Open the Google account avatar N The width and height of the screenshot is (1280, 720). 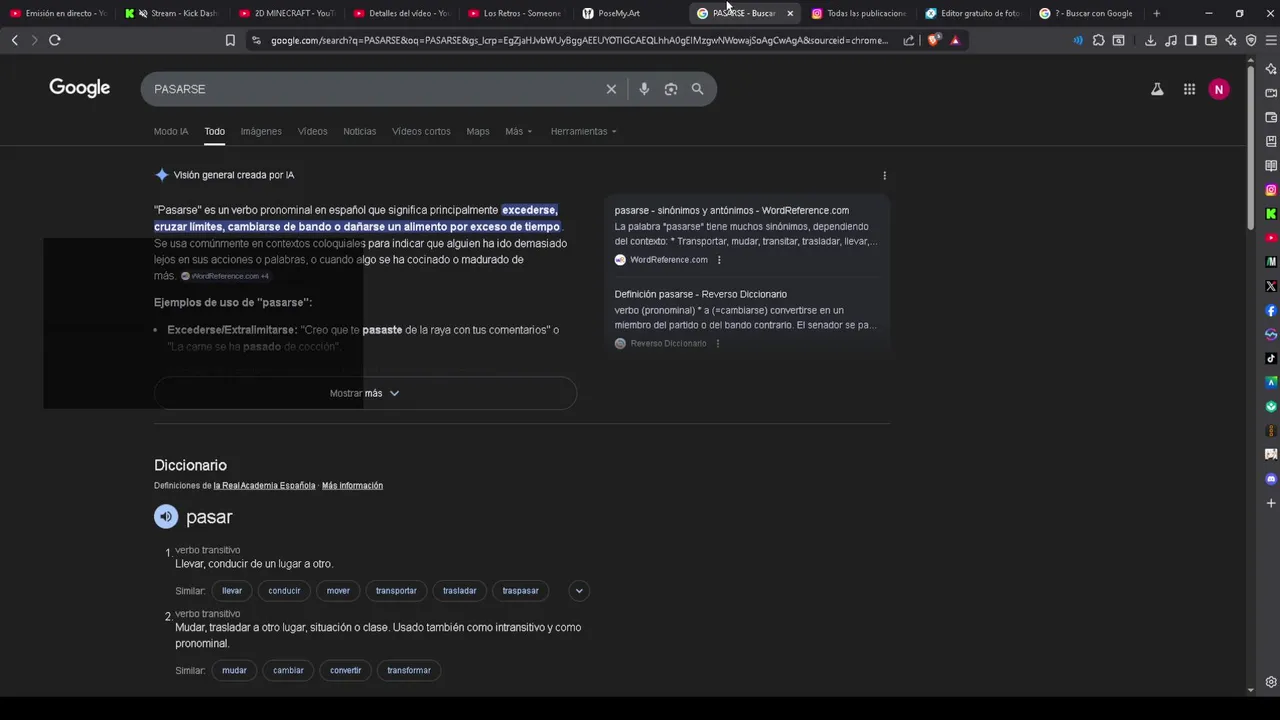tap(1218, 89)
